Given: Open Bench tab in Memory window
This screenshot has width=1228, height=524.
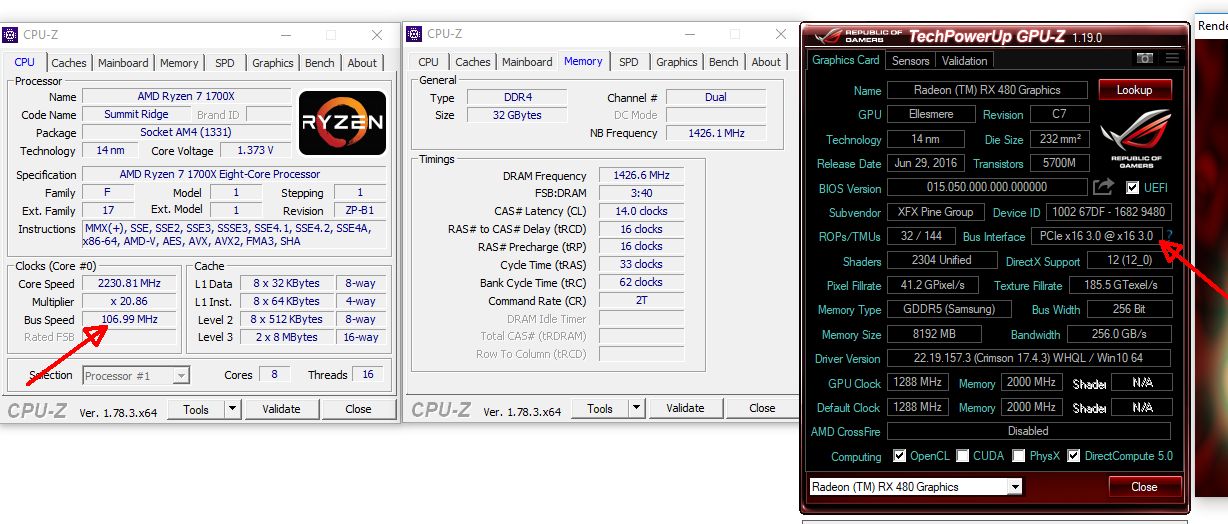Looking at the screenshot, I should (x=724, y=62).
